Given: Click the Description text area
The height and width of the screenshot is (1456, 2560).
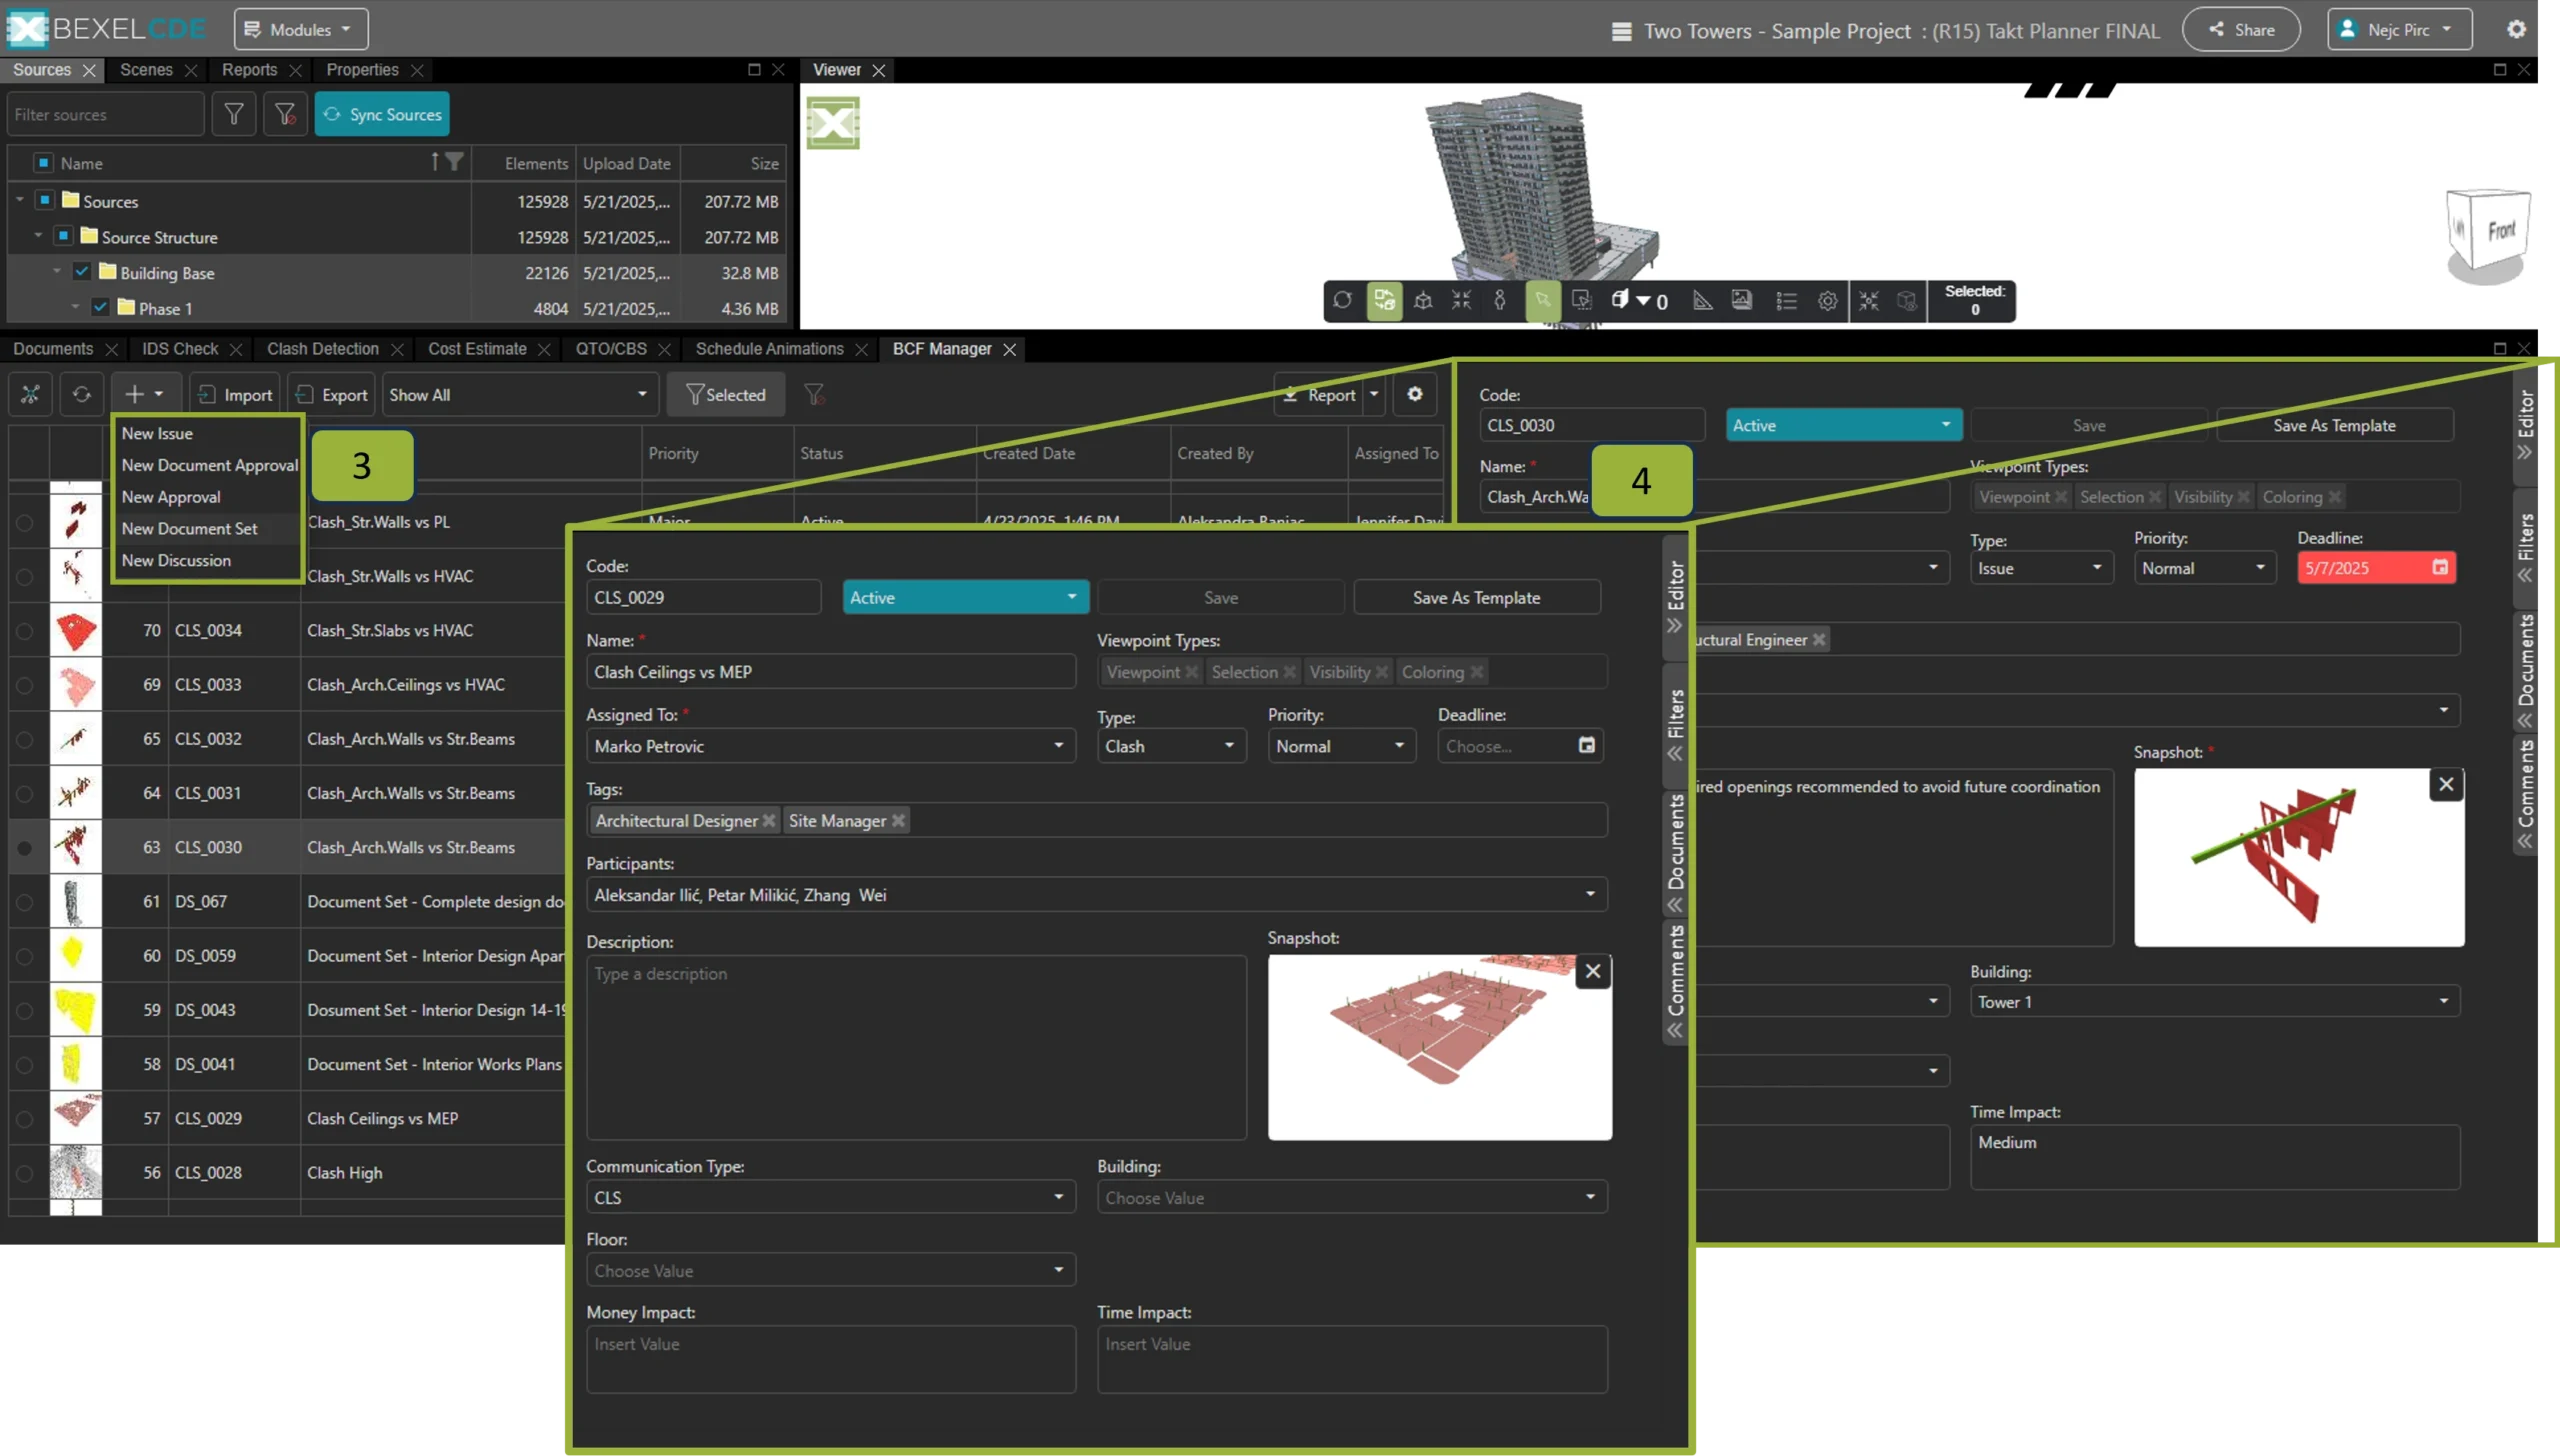Looking at the screenshot, I should [x=916, y=1047].
